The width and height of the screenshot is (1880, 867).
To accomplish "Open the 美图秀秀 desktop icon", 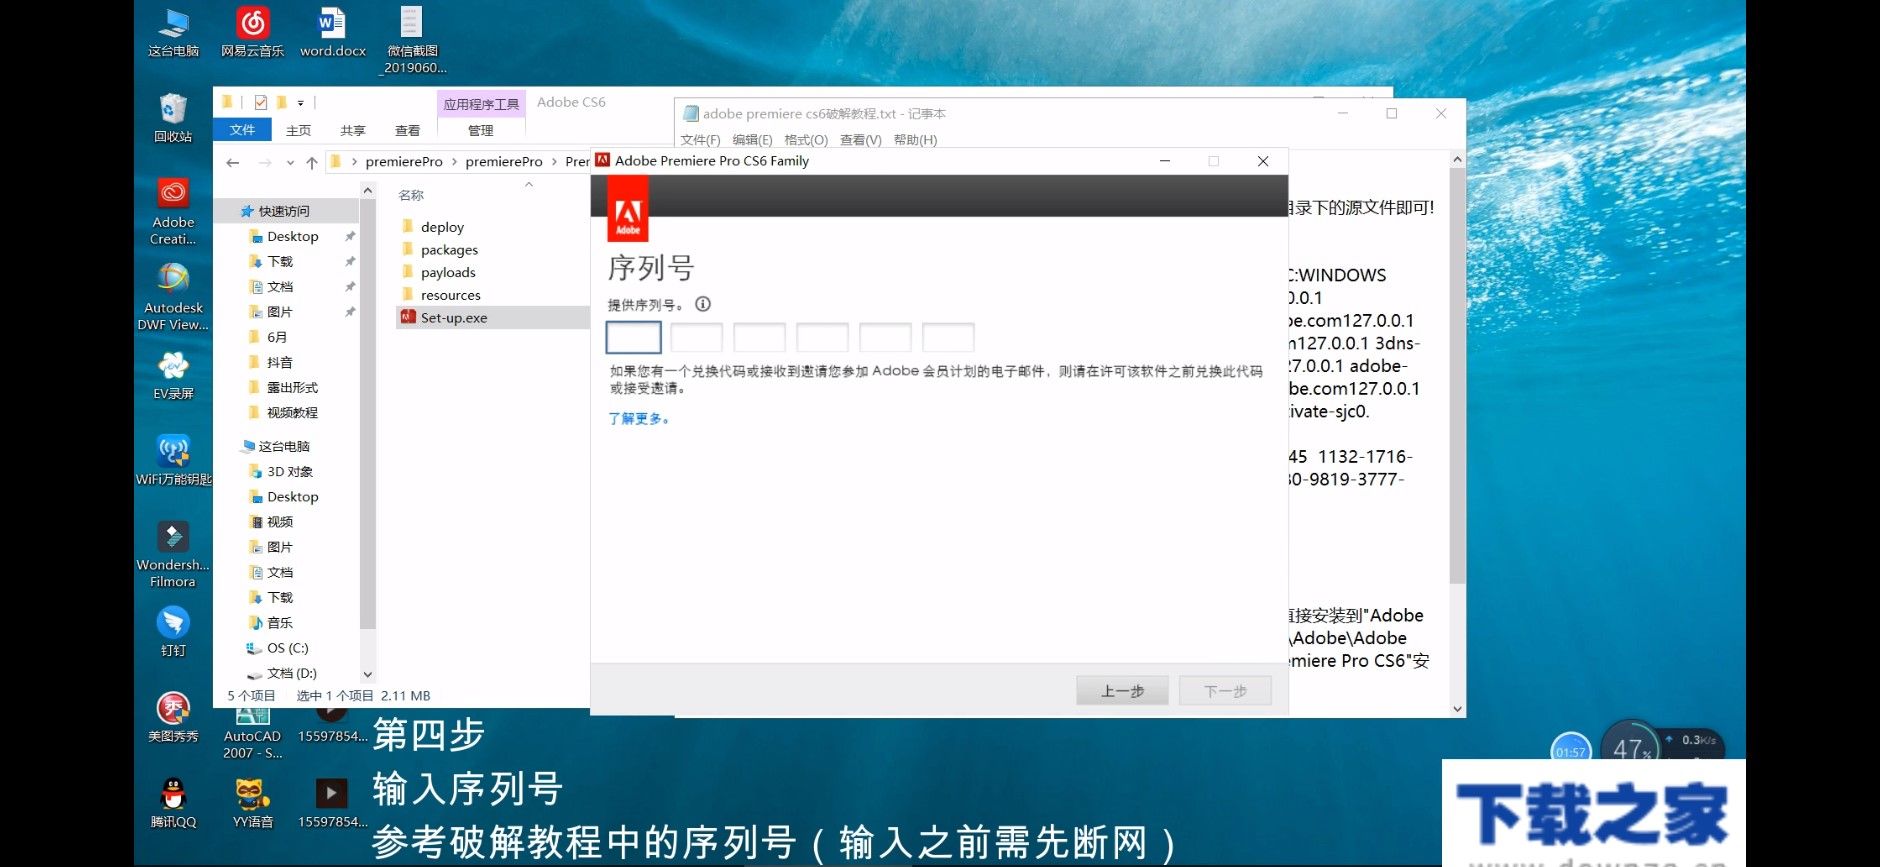I will point(173,718).
